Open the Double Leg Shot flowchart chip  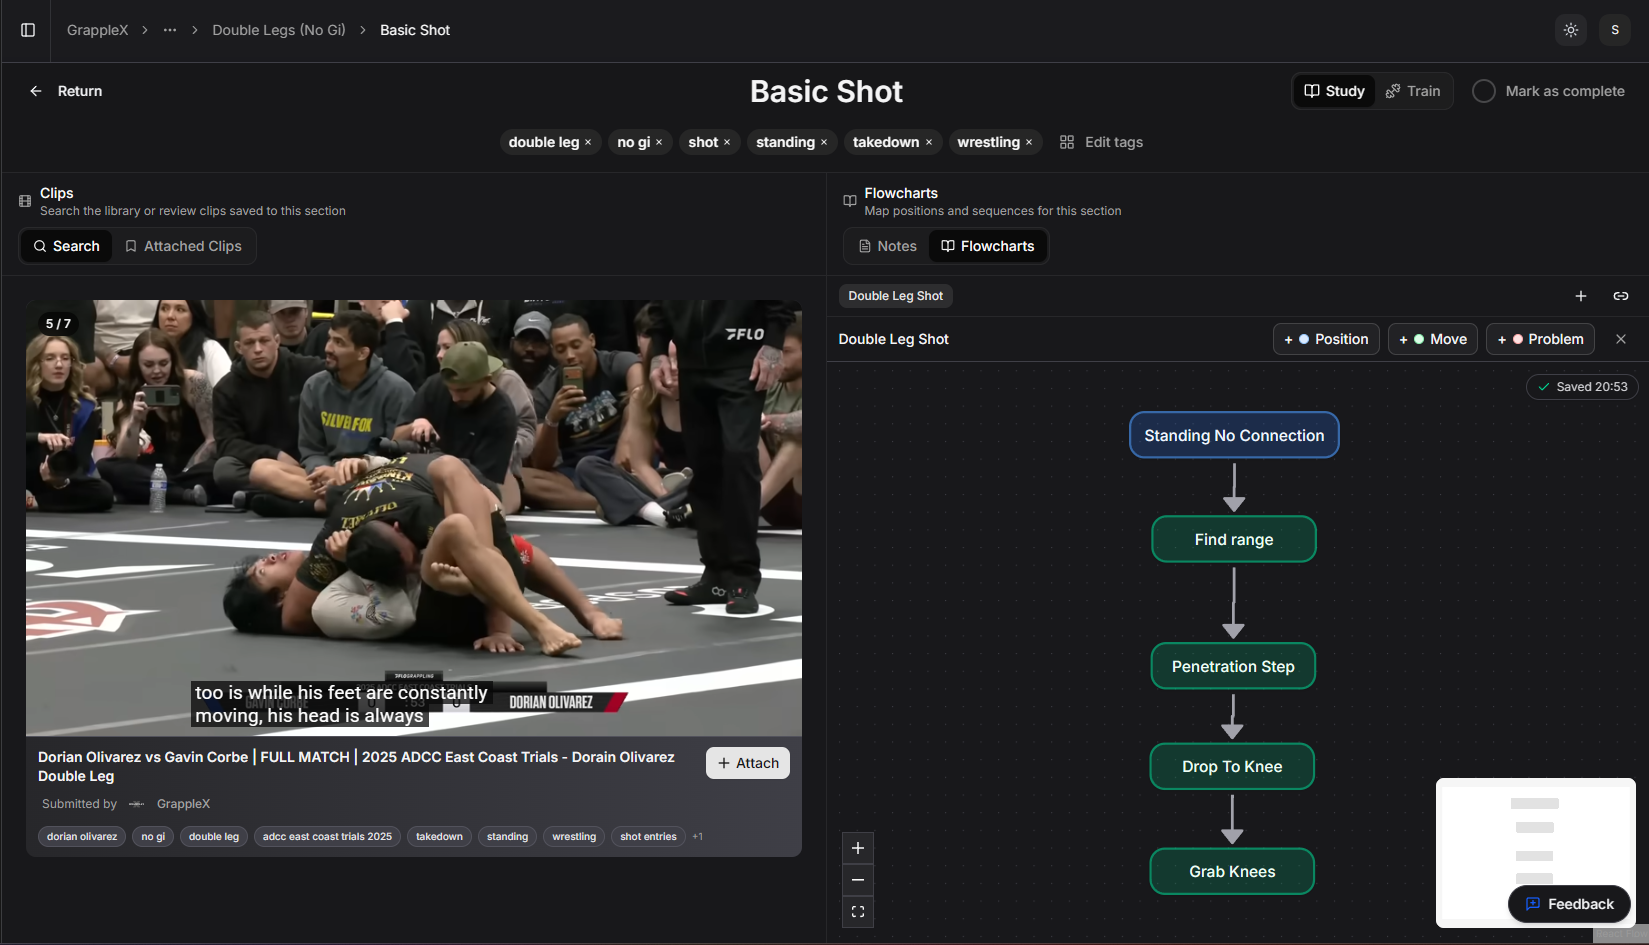click(x=895, y=296)
